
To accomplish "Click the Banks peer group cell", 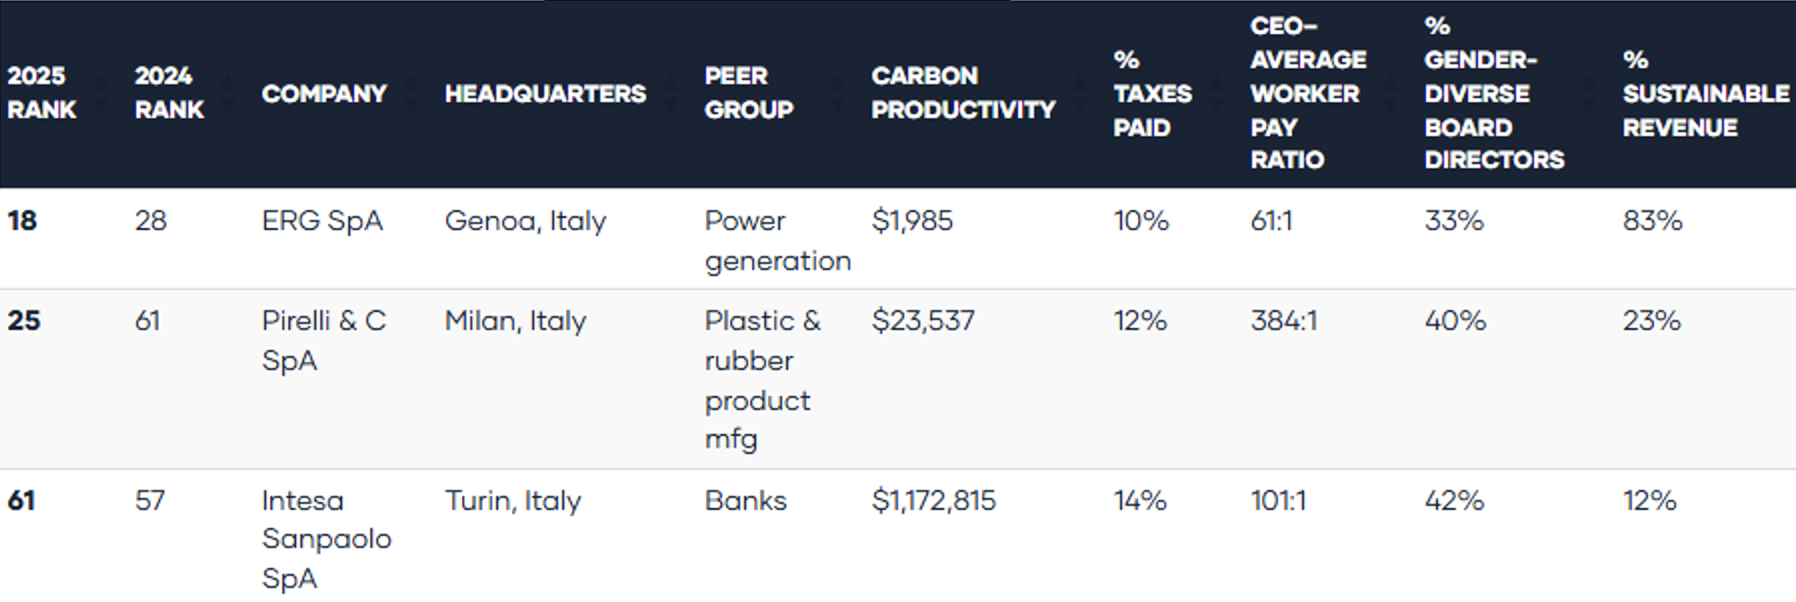I will 745,500.
